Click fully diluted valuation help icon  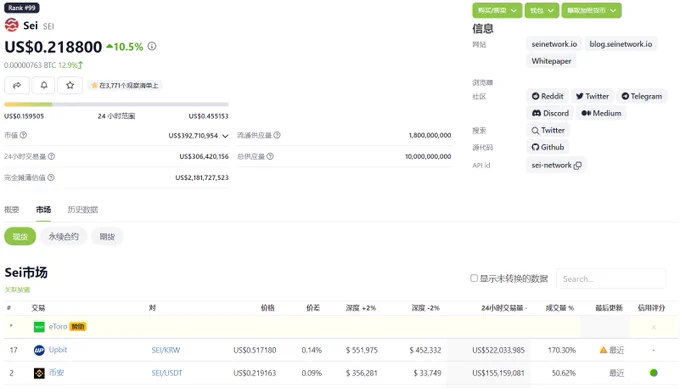pyautogui.click(x=51, y=177)
